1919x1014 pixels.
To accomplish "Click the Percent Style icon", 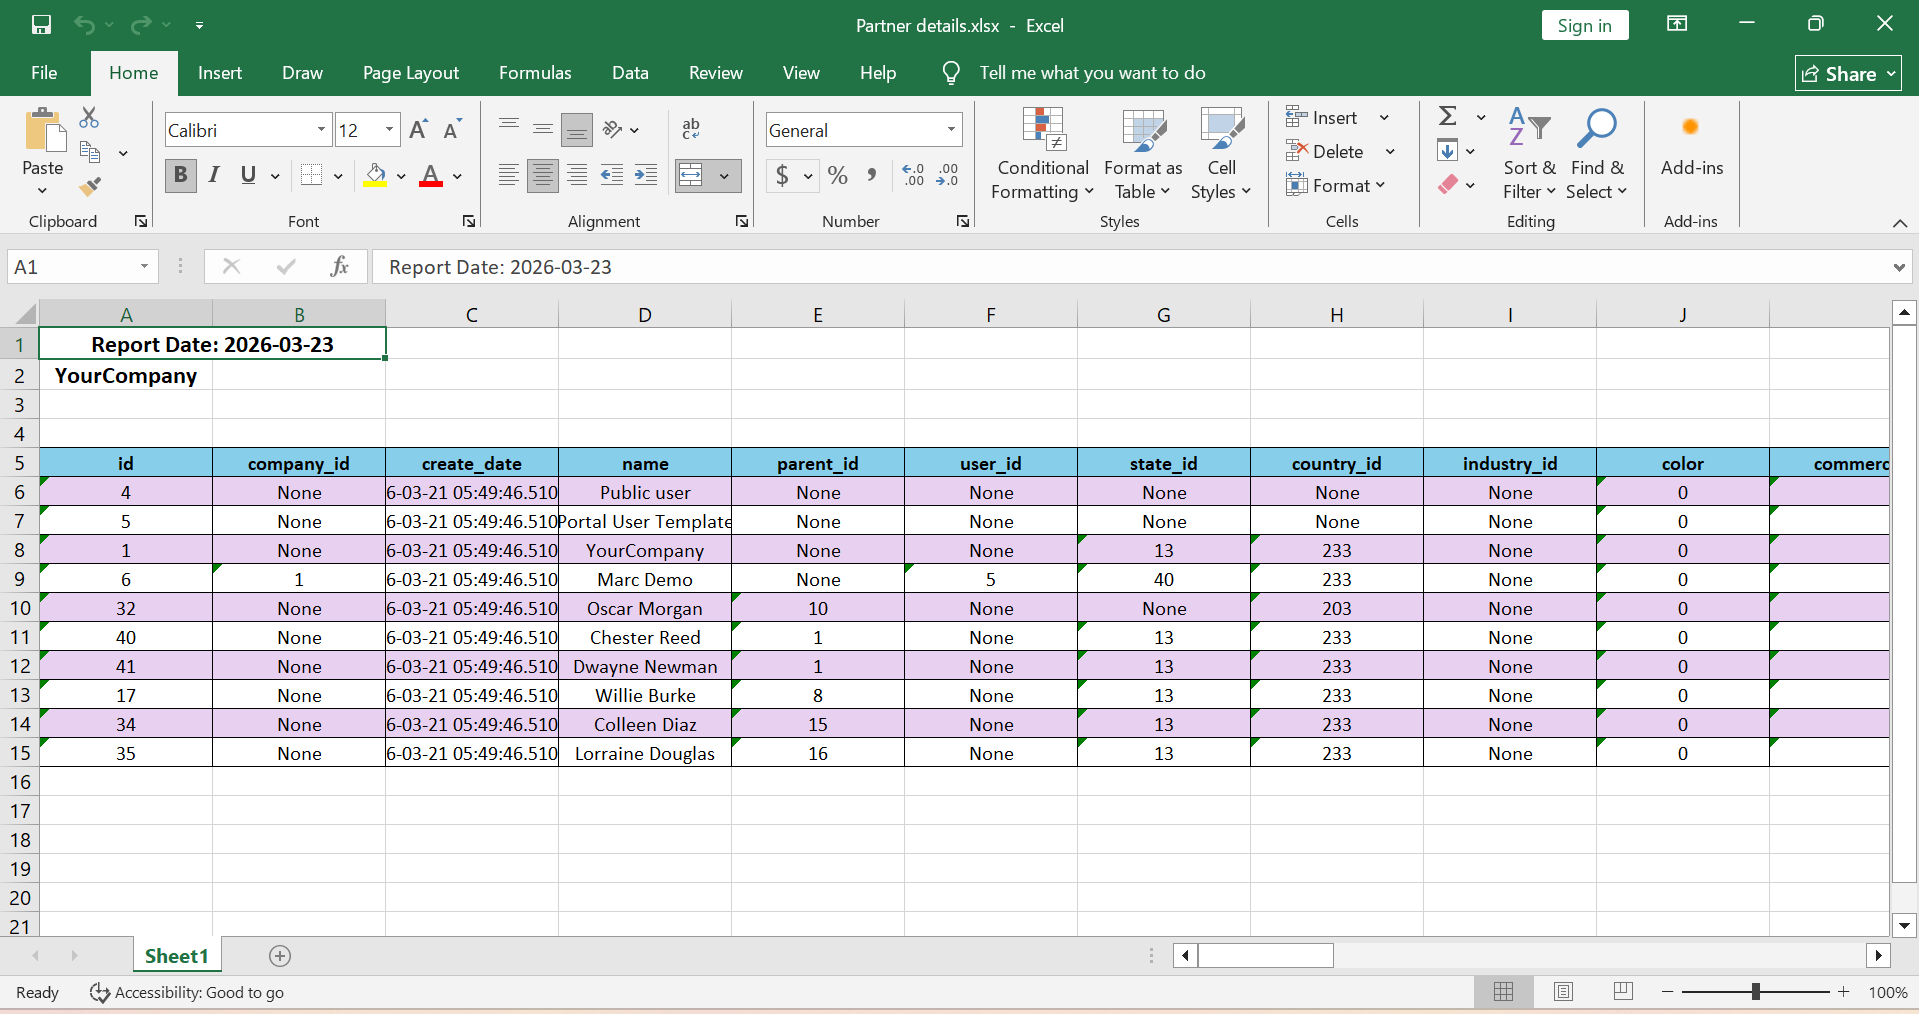I will click(838, 175).
